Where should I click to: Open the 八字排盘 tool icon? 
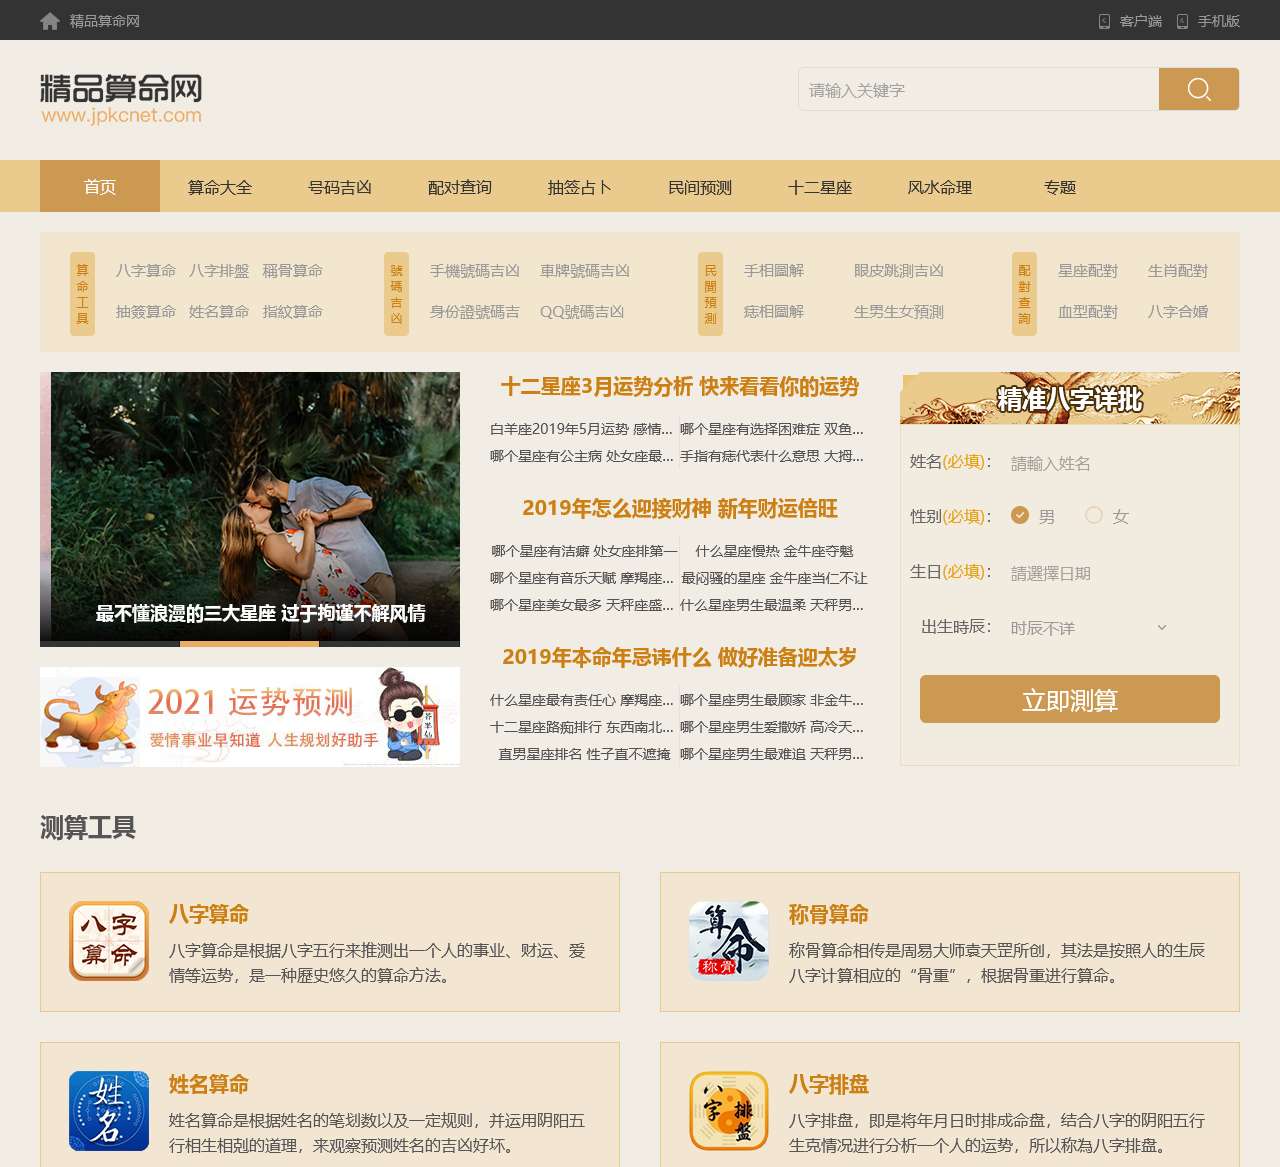(x=729, y=1111)
